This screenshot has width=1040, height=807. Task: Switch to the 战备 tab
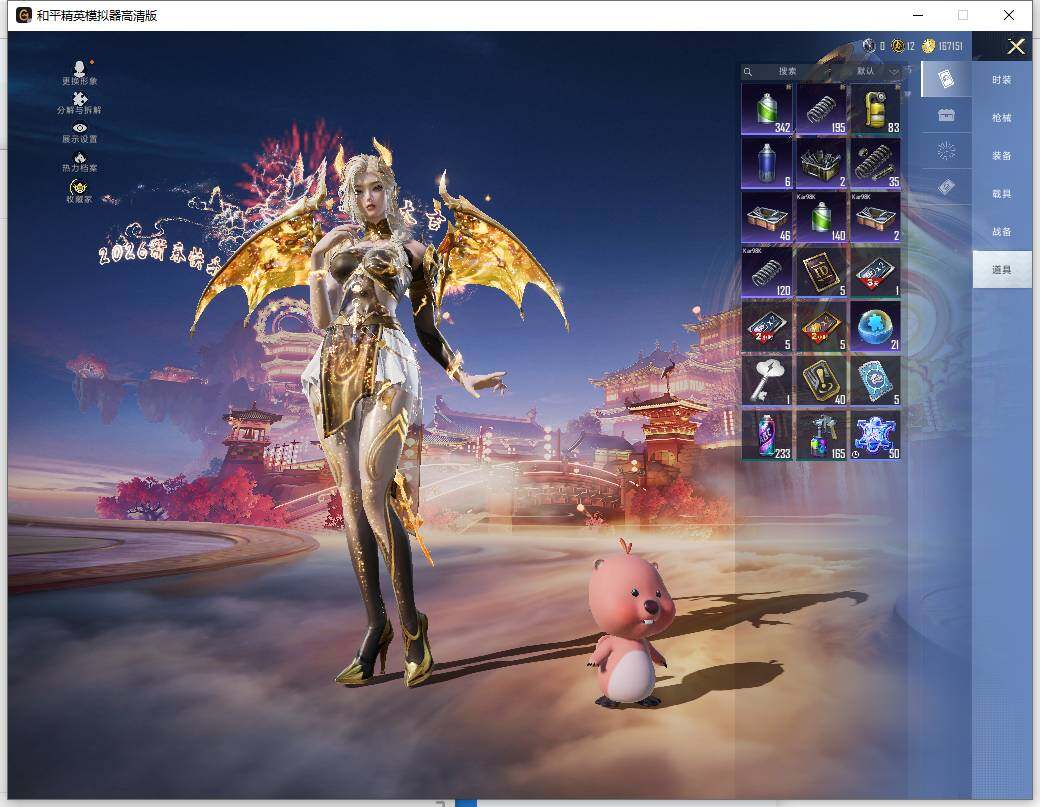1002,231
